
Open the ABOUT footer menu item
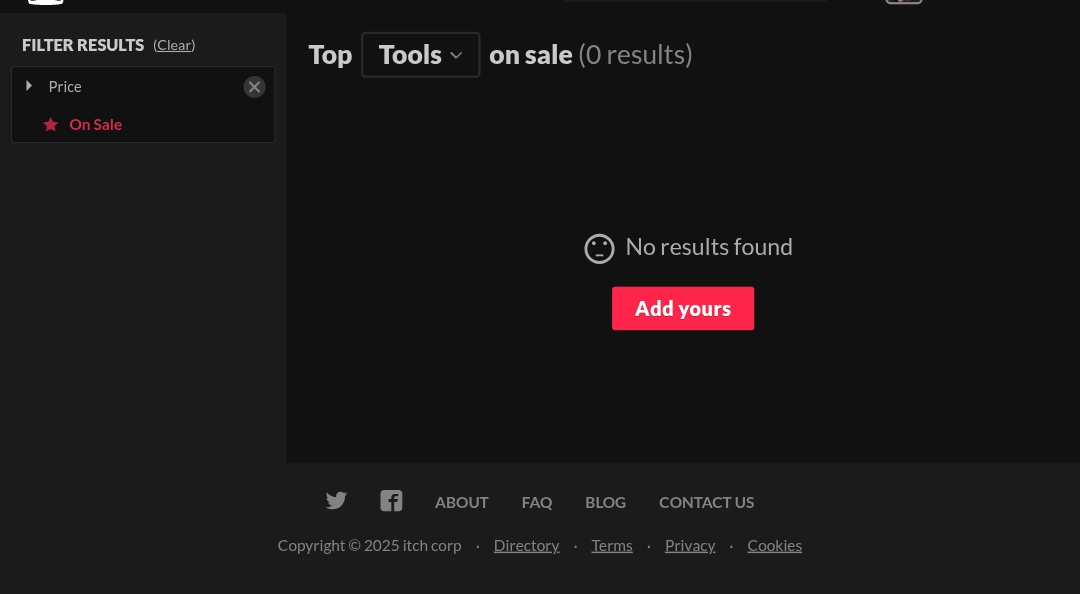tap(461, 502)
